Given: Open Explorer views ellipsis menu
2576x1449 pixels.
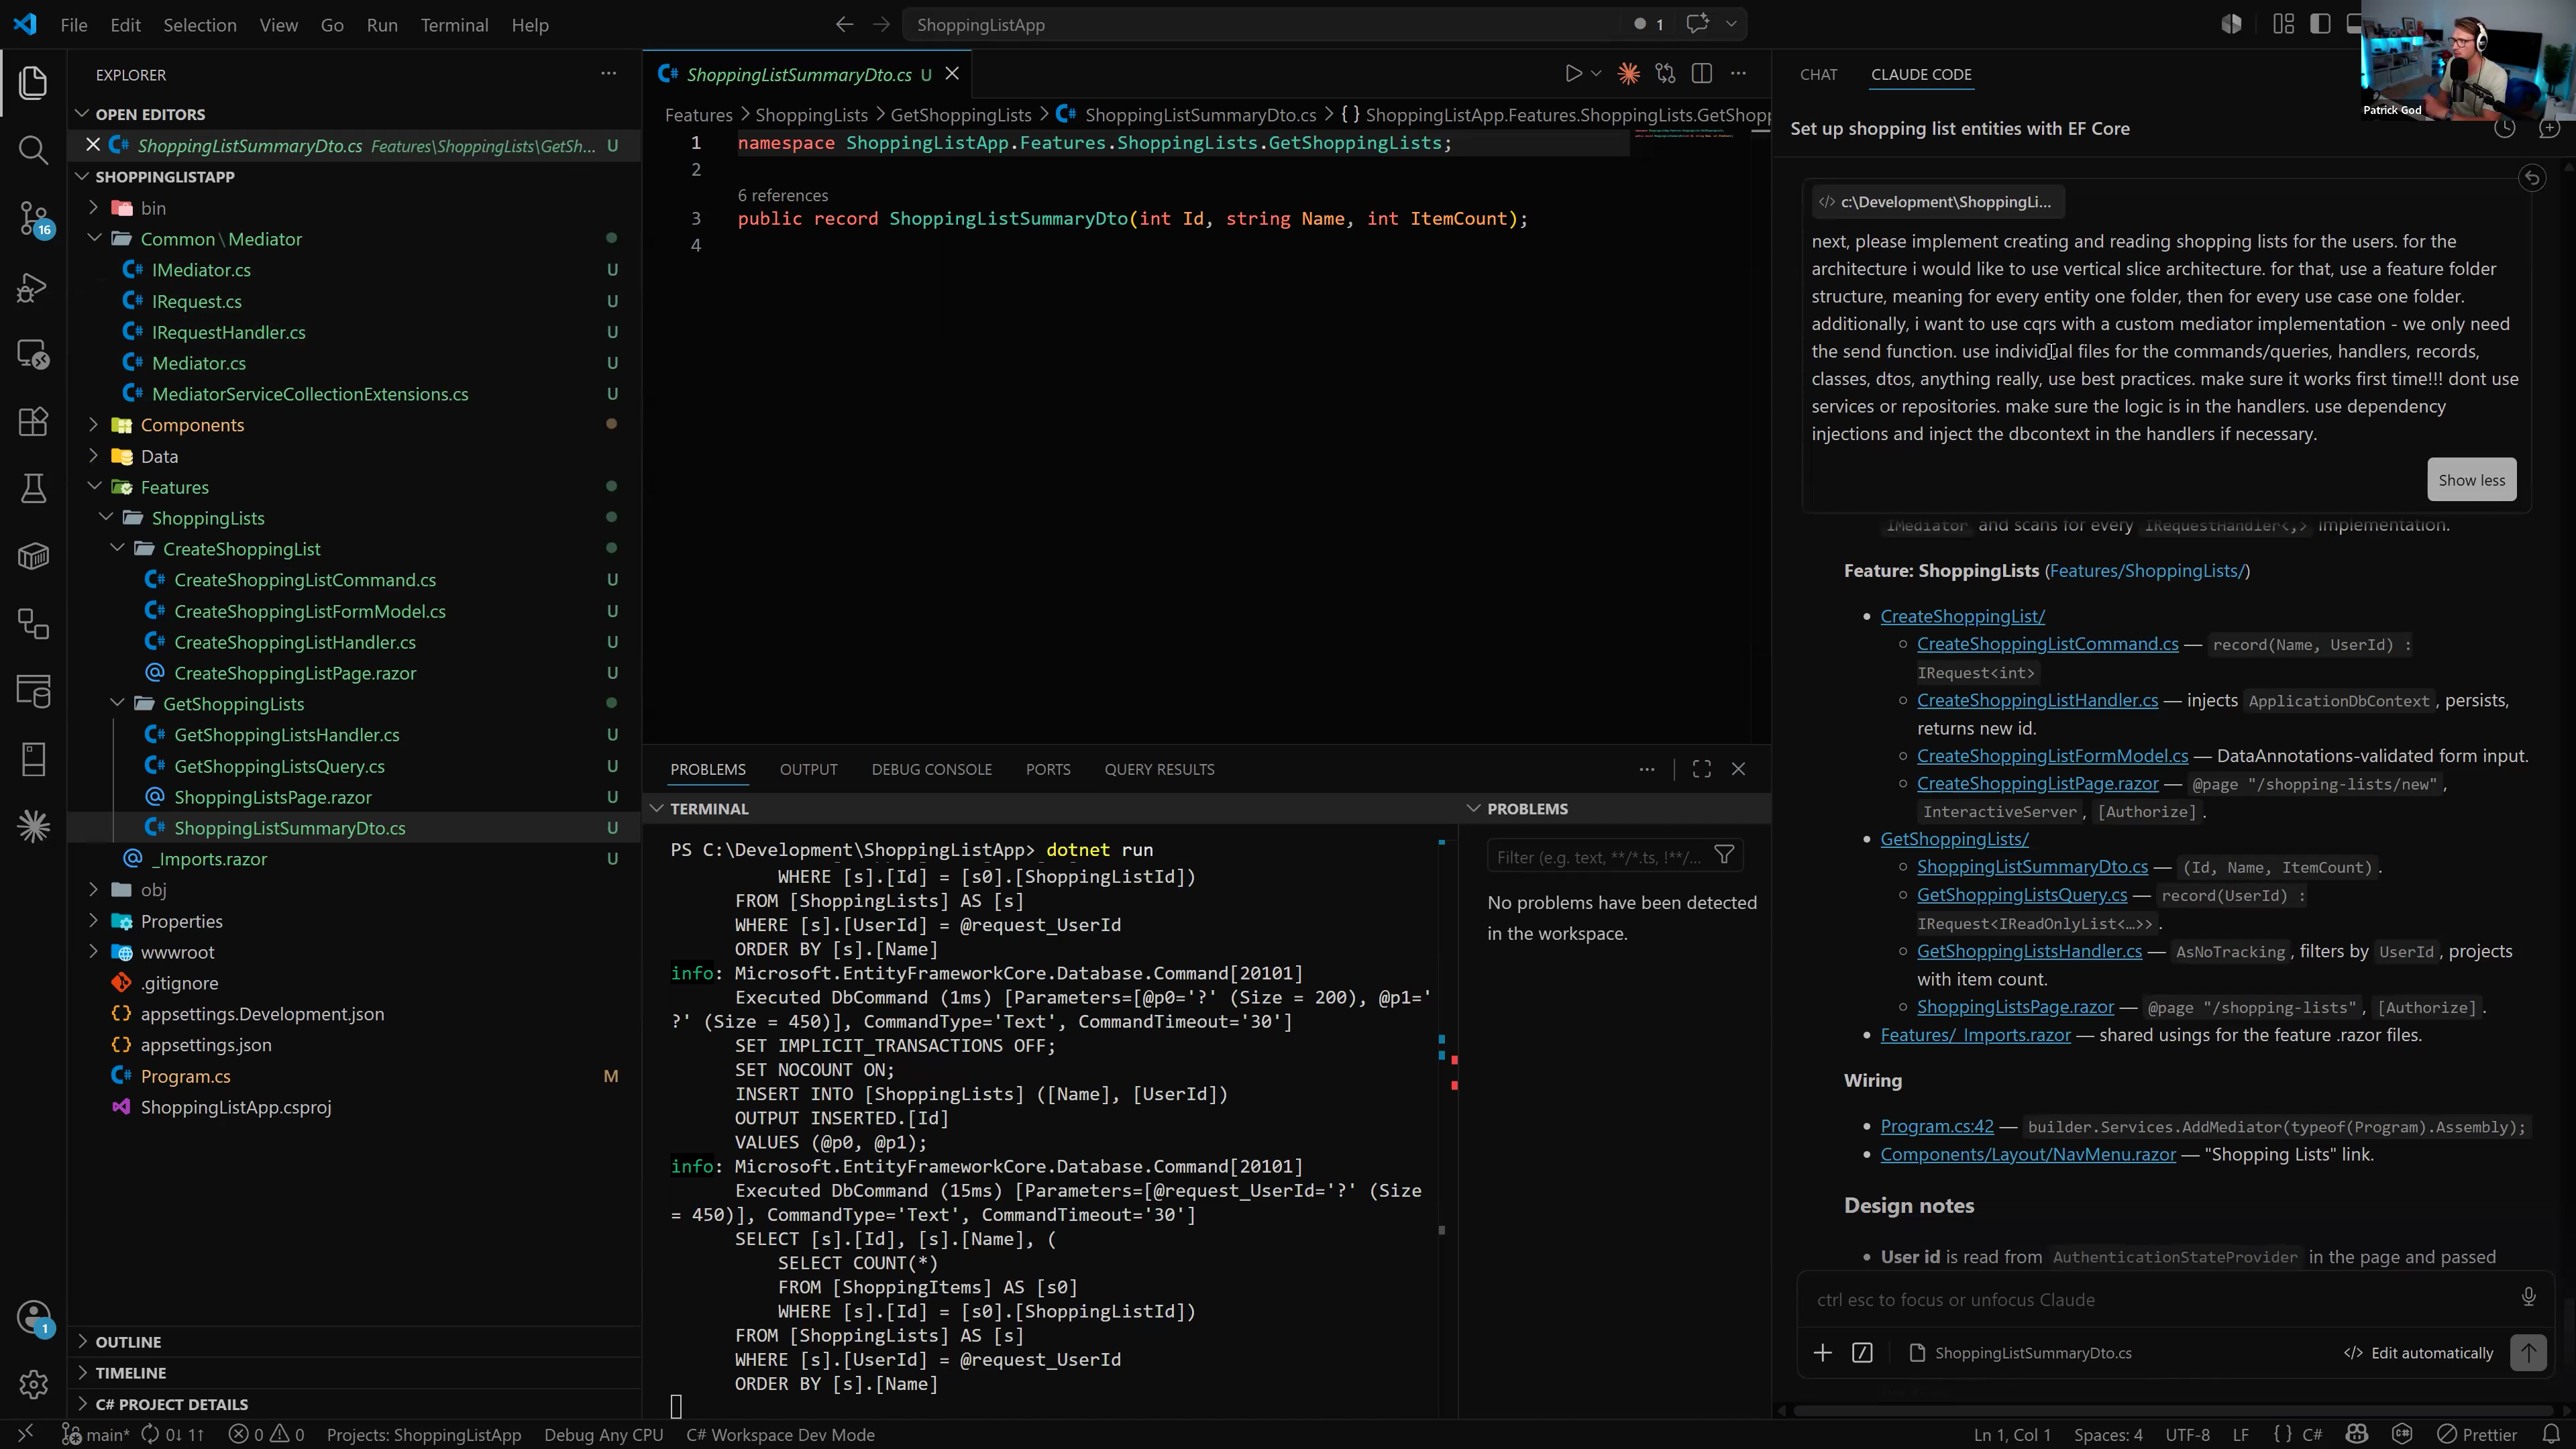Looking at the screenshot, I should tap(608, 74).
